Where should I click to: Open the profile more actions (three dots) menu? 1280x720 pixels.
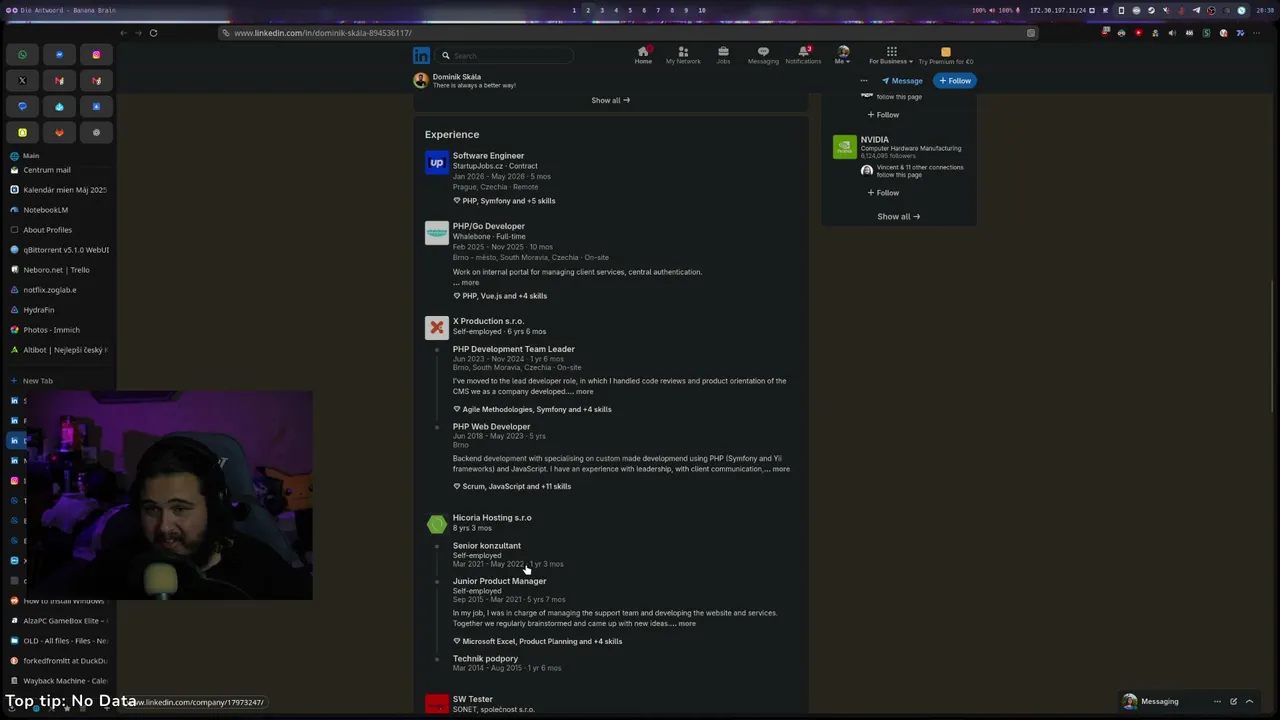point(864,81)
